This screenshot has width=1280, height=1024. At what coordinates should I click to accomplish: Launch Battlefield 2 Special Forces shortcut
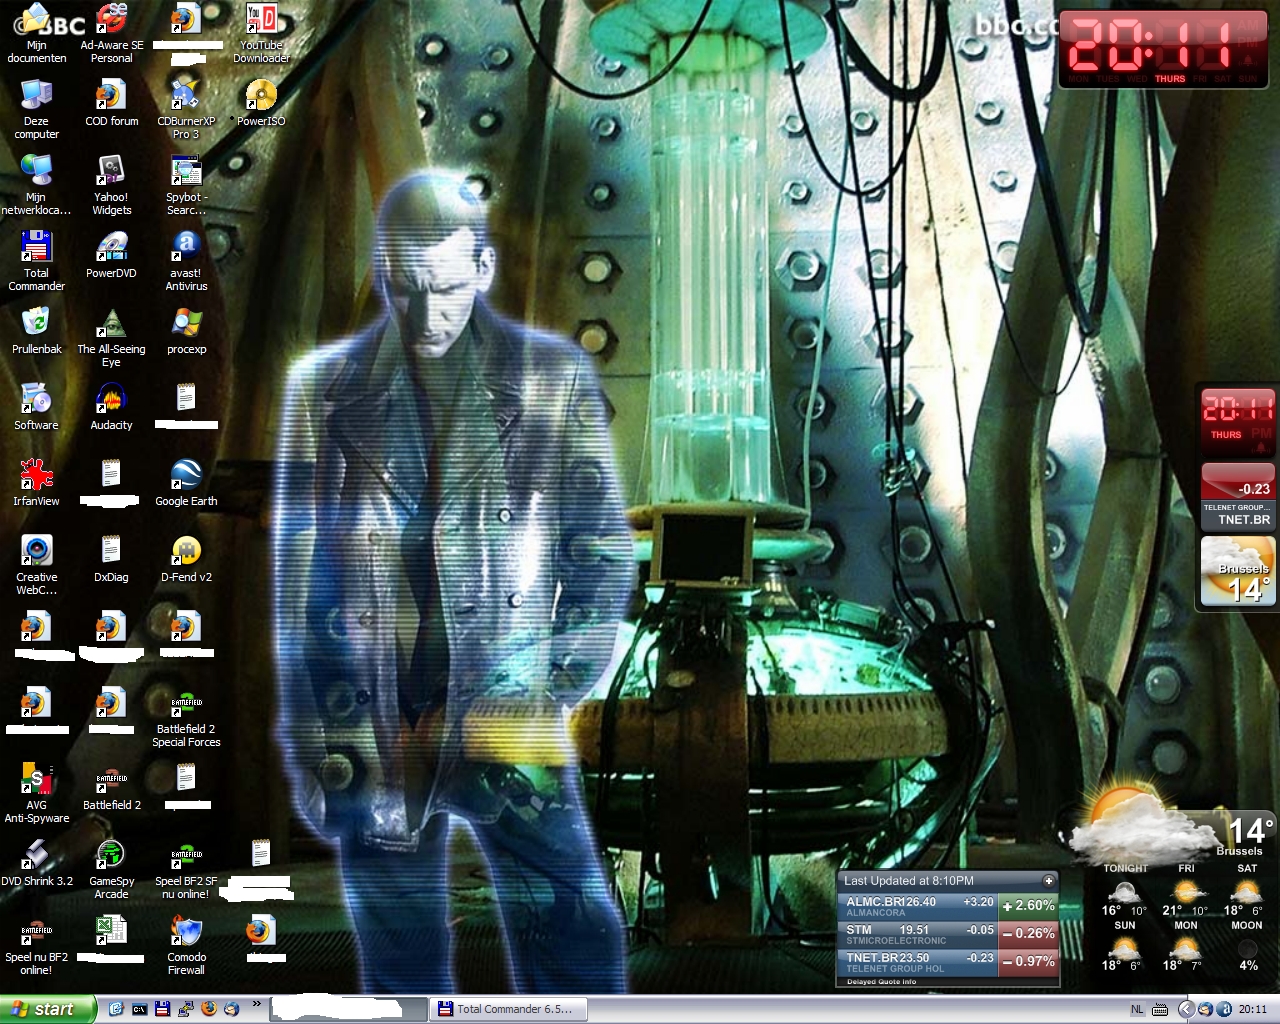click(186, 704)
